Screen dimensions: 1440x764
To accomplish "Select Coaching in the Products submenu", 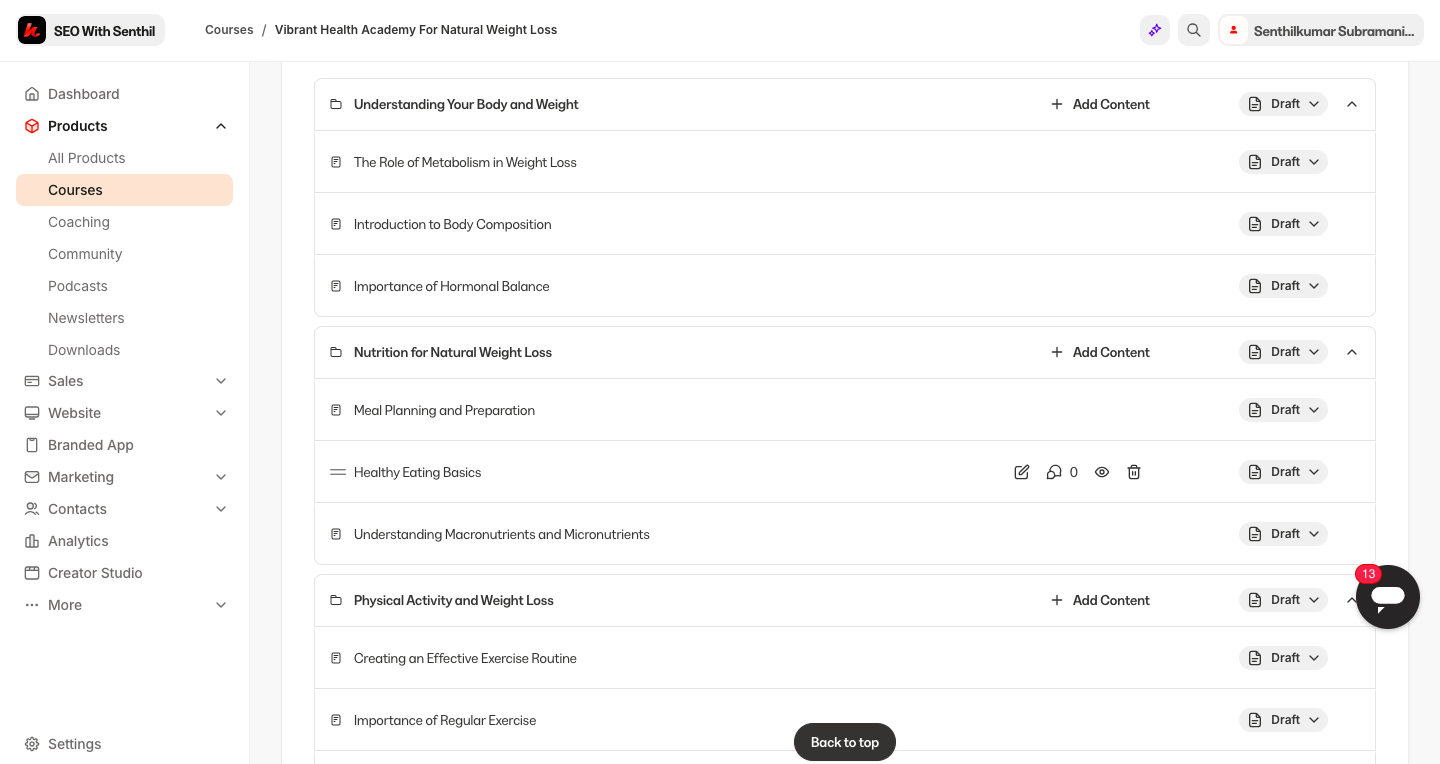I will point(79,222).
